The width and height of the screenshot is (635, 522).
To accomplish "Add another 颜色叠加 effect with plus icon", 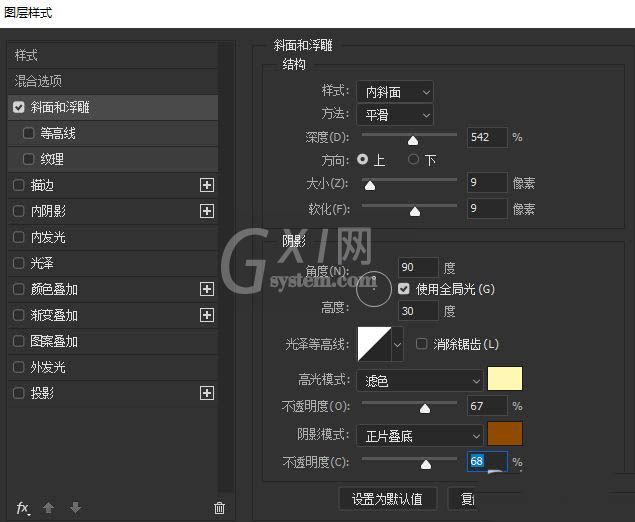I will pos(207,289).
